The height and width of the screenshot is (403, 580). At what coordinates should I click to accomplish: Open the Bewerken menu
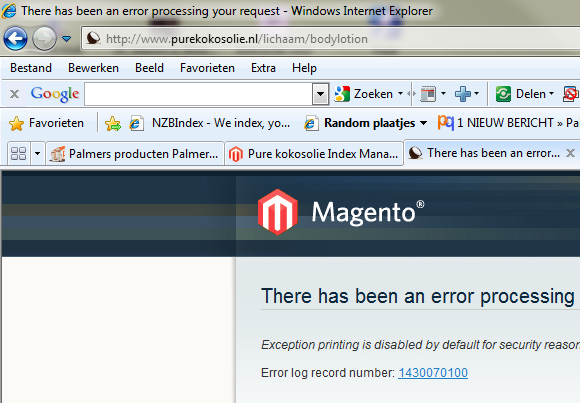[93, 68]
